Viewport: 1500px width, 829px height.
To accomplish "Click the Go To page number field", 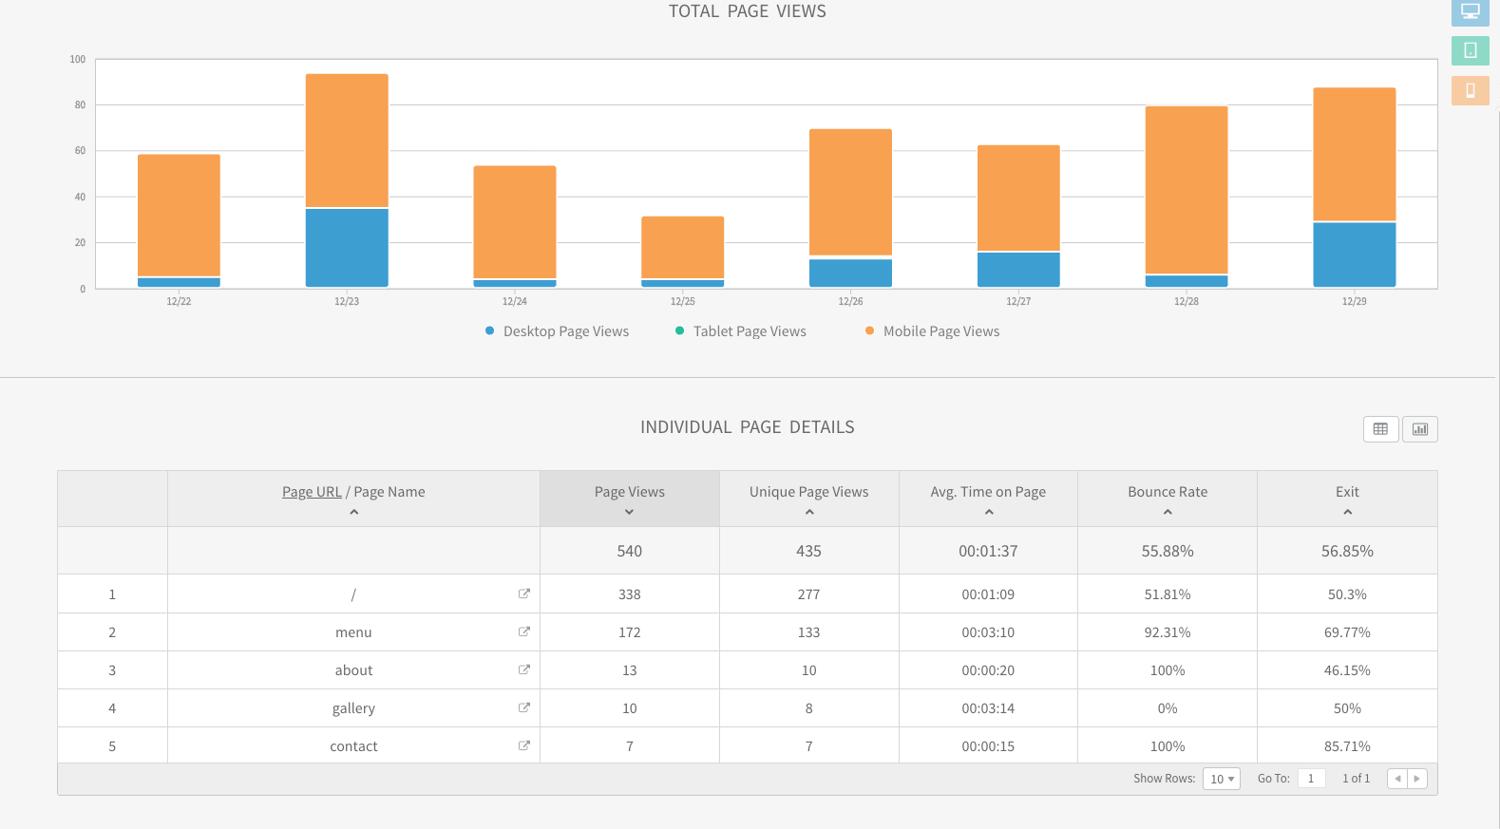I will coord(1311,779).
